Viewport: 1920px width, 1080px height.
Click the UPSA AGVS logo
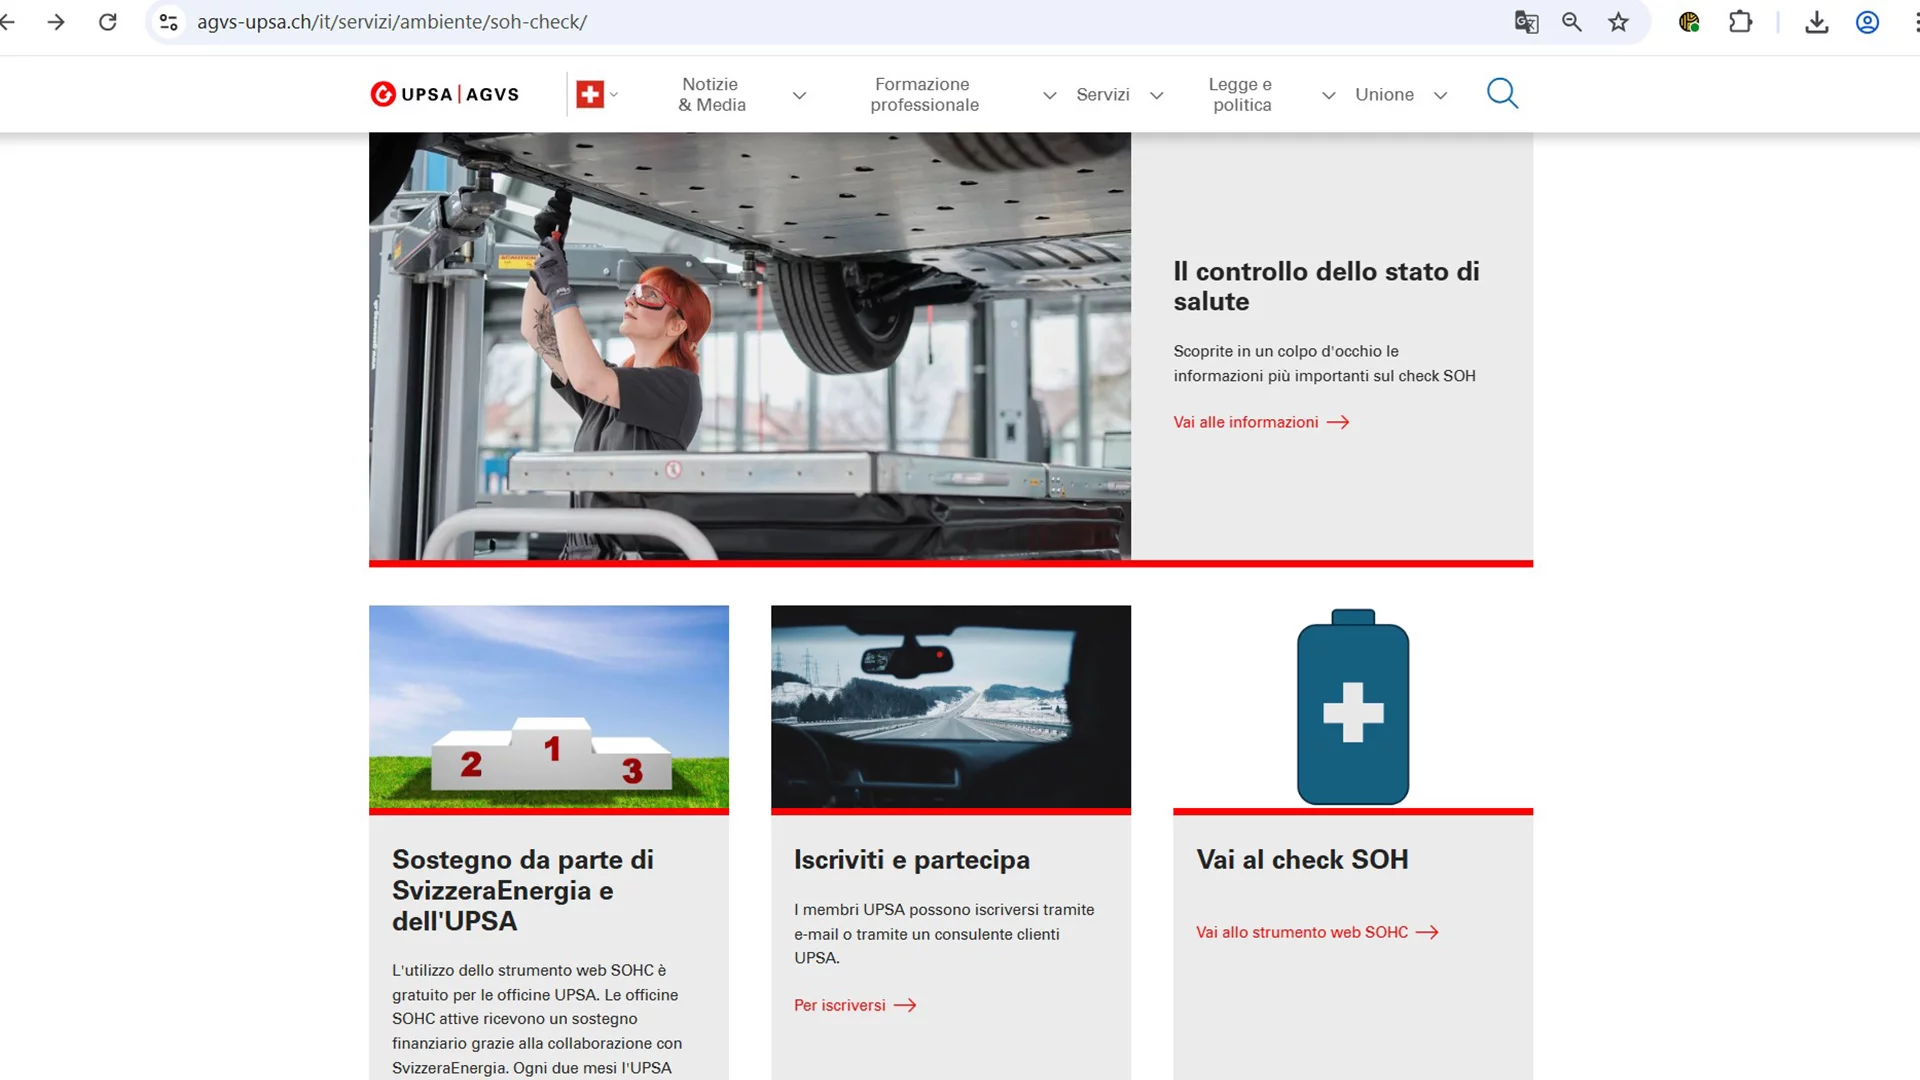click(445, 94)
